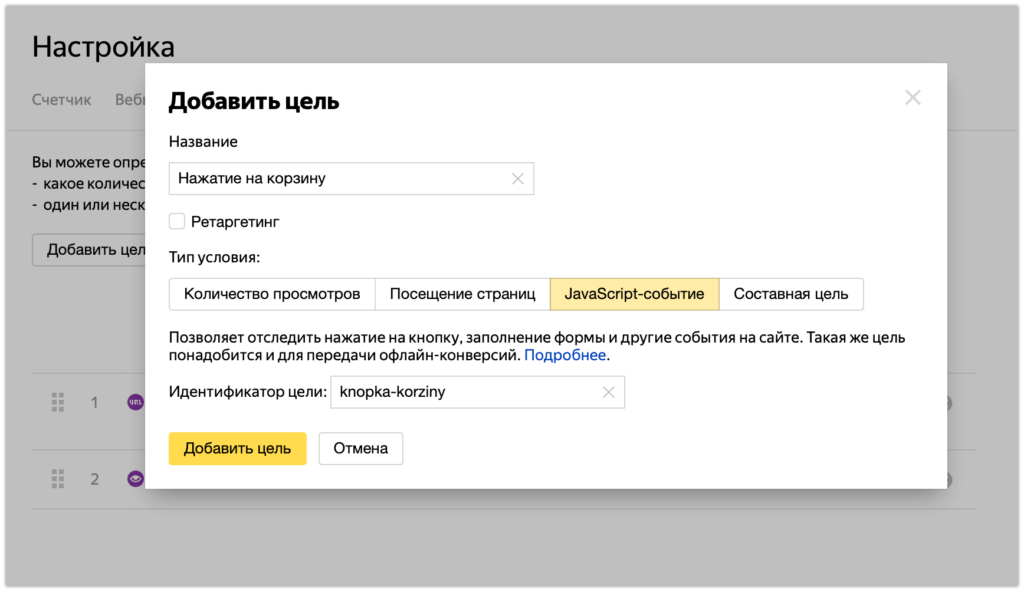The image size is (1024, 592).
Task: Click into the Название text field
Action: [340, 179]
